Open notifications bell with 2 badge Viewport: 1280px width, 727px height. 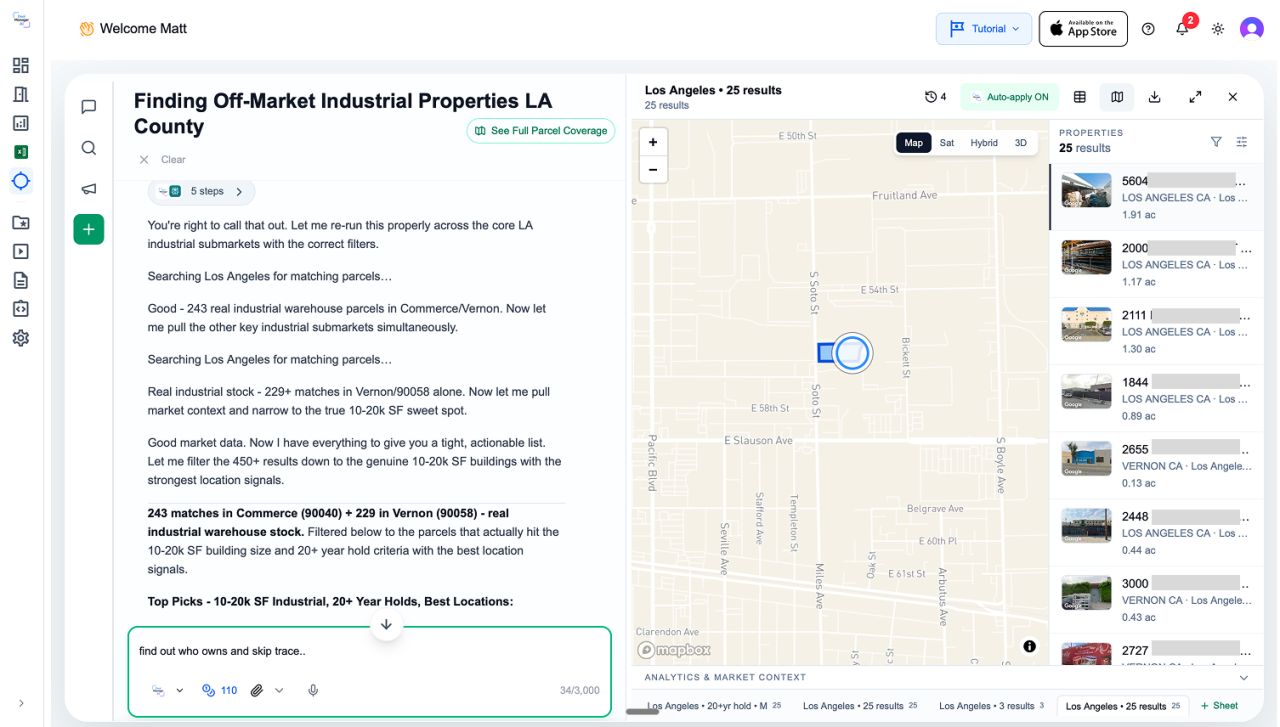pyautogui.click(x=1183, y=28)
